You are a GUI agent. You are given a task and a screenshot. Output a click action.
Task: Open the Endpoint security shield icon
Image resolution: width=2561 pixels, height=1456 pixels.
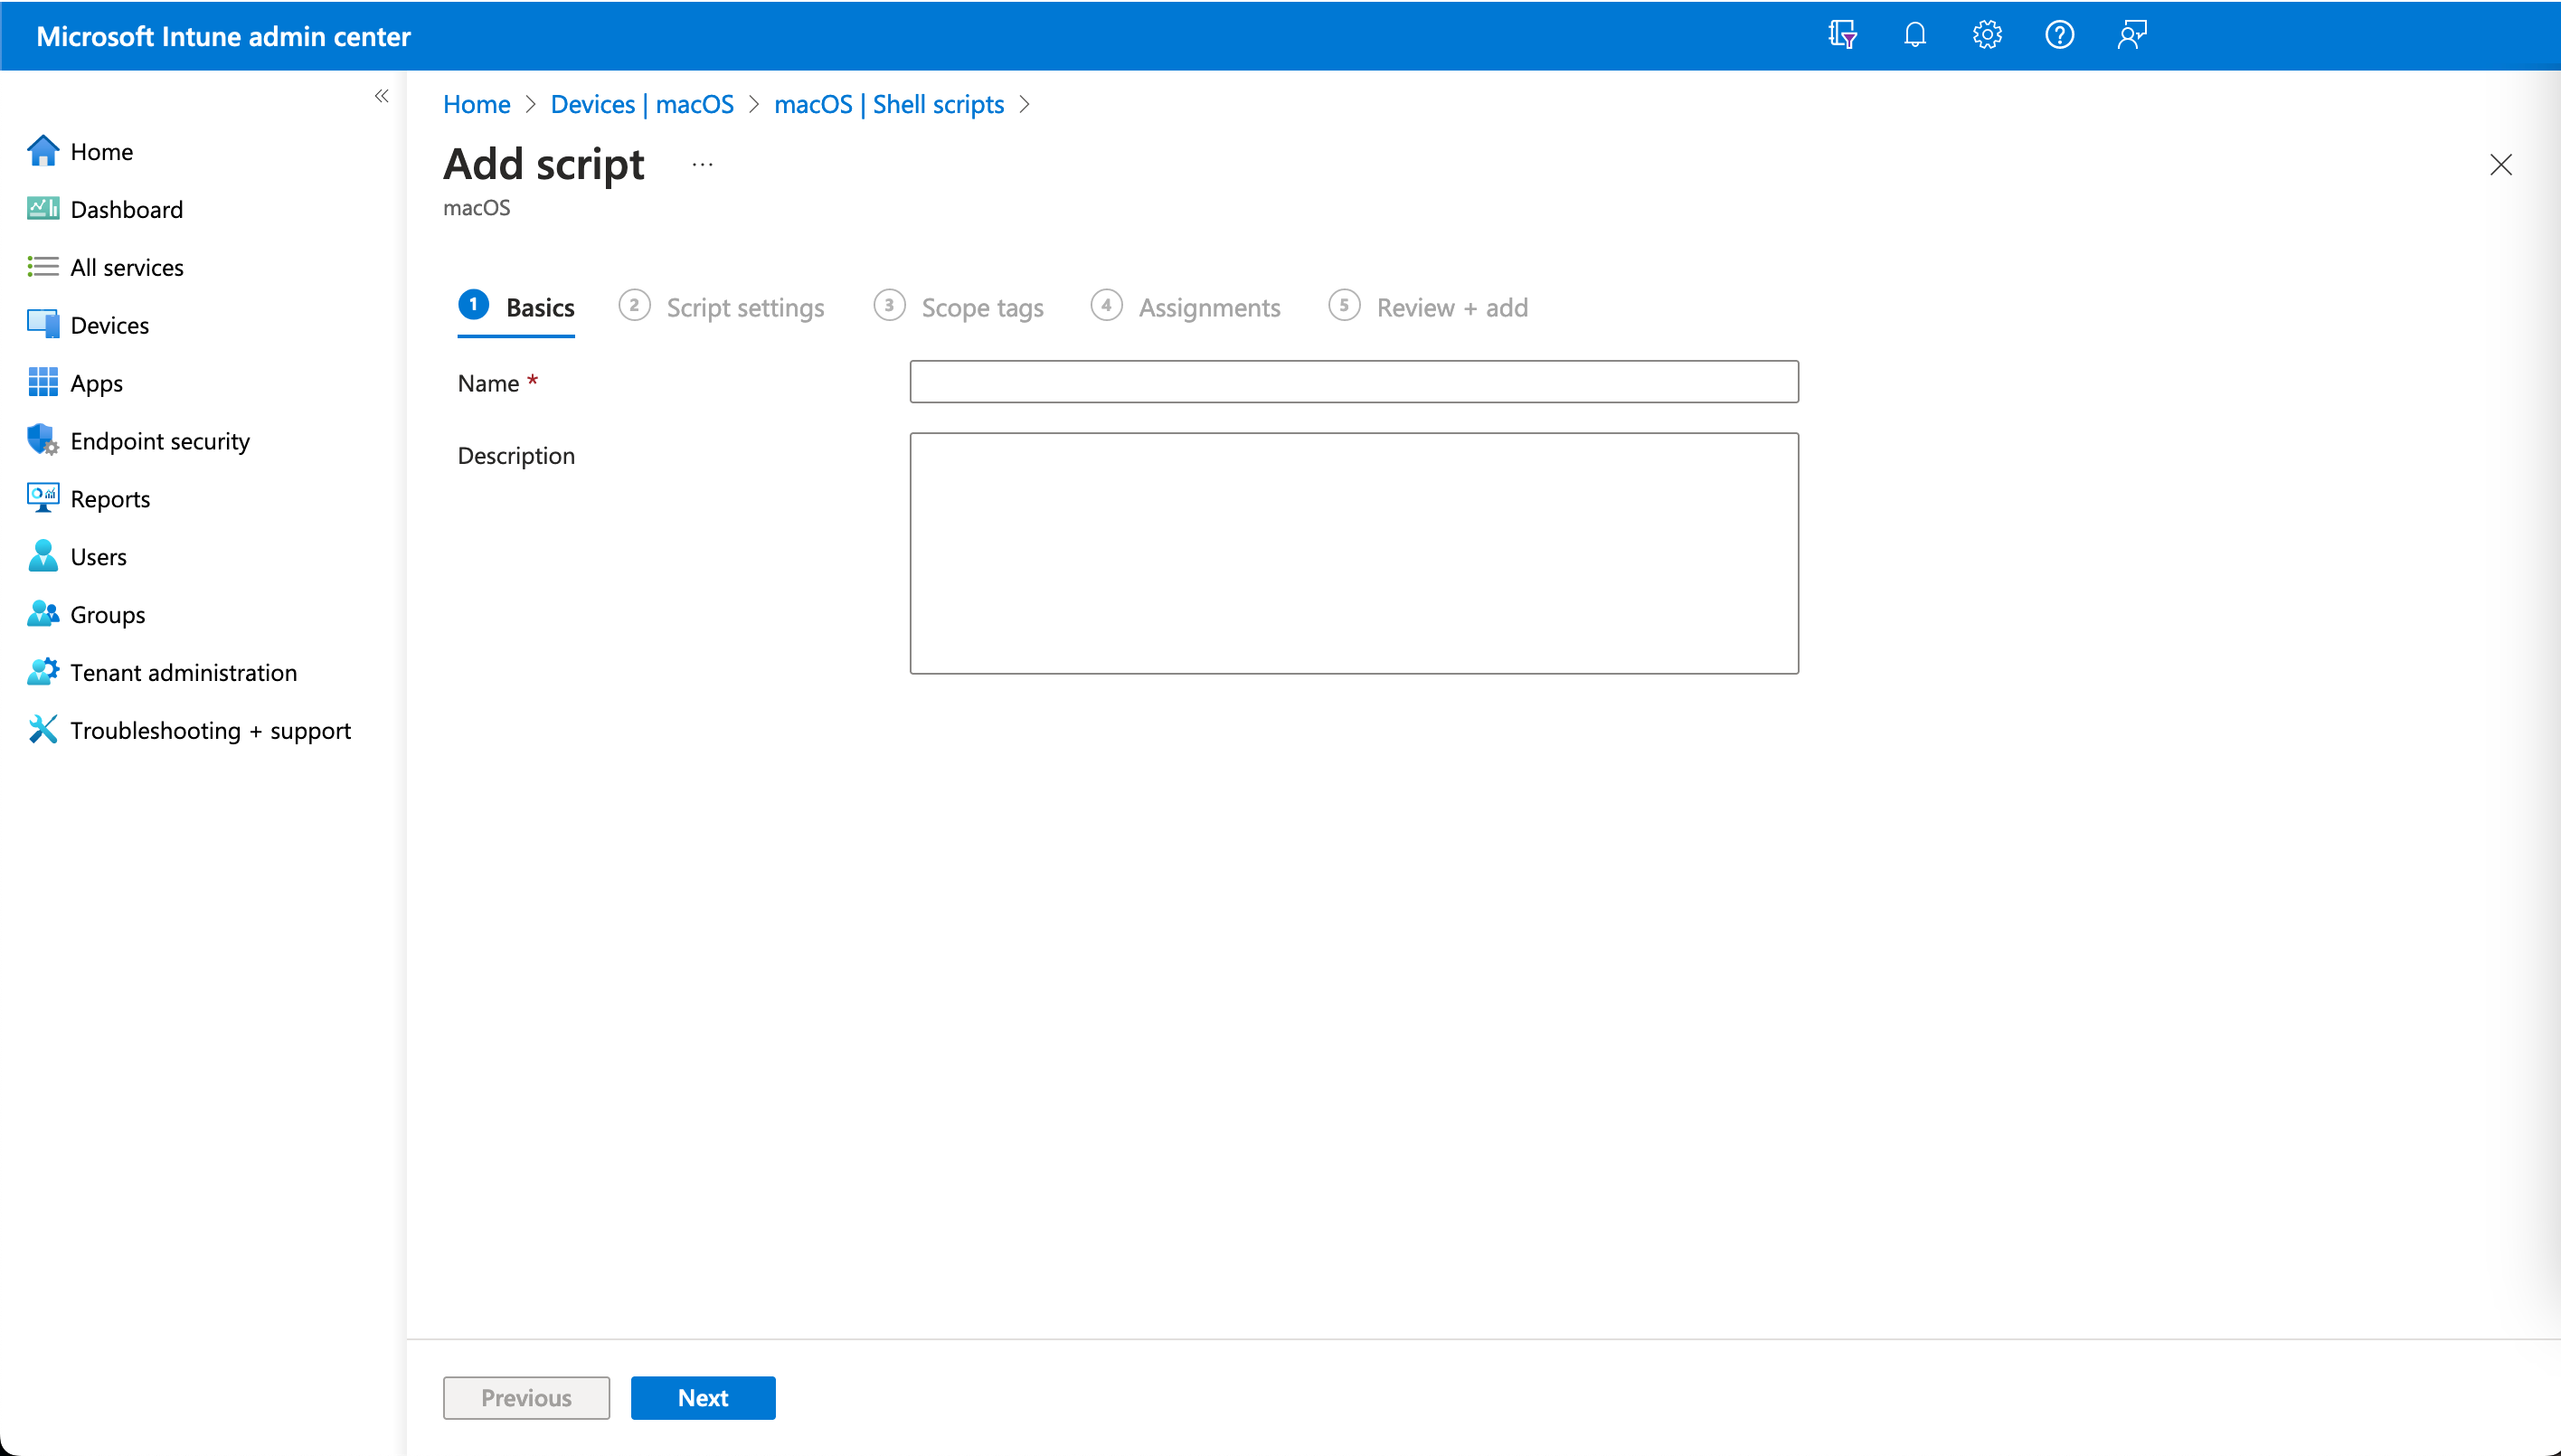42,440
